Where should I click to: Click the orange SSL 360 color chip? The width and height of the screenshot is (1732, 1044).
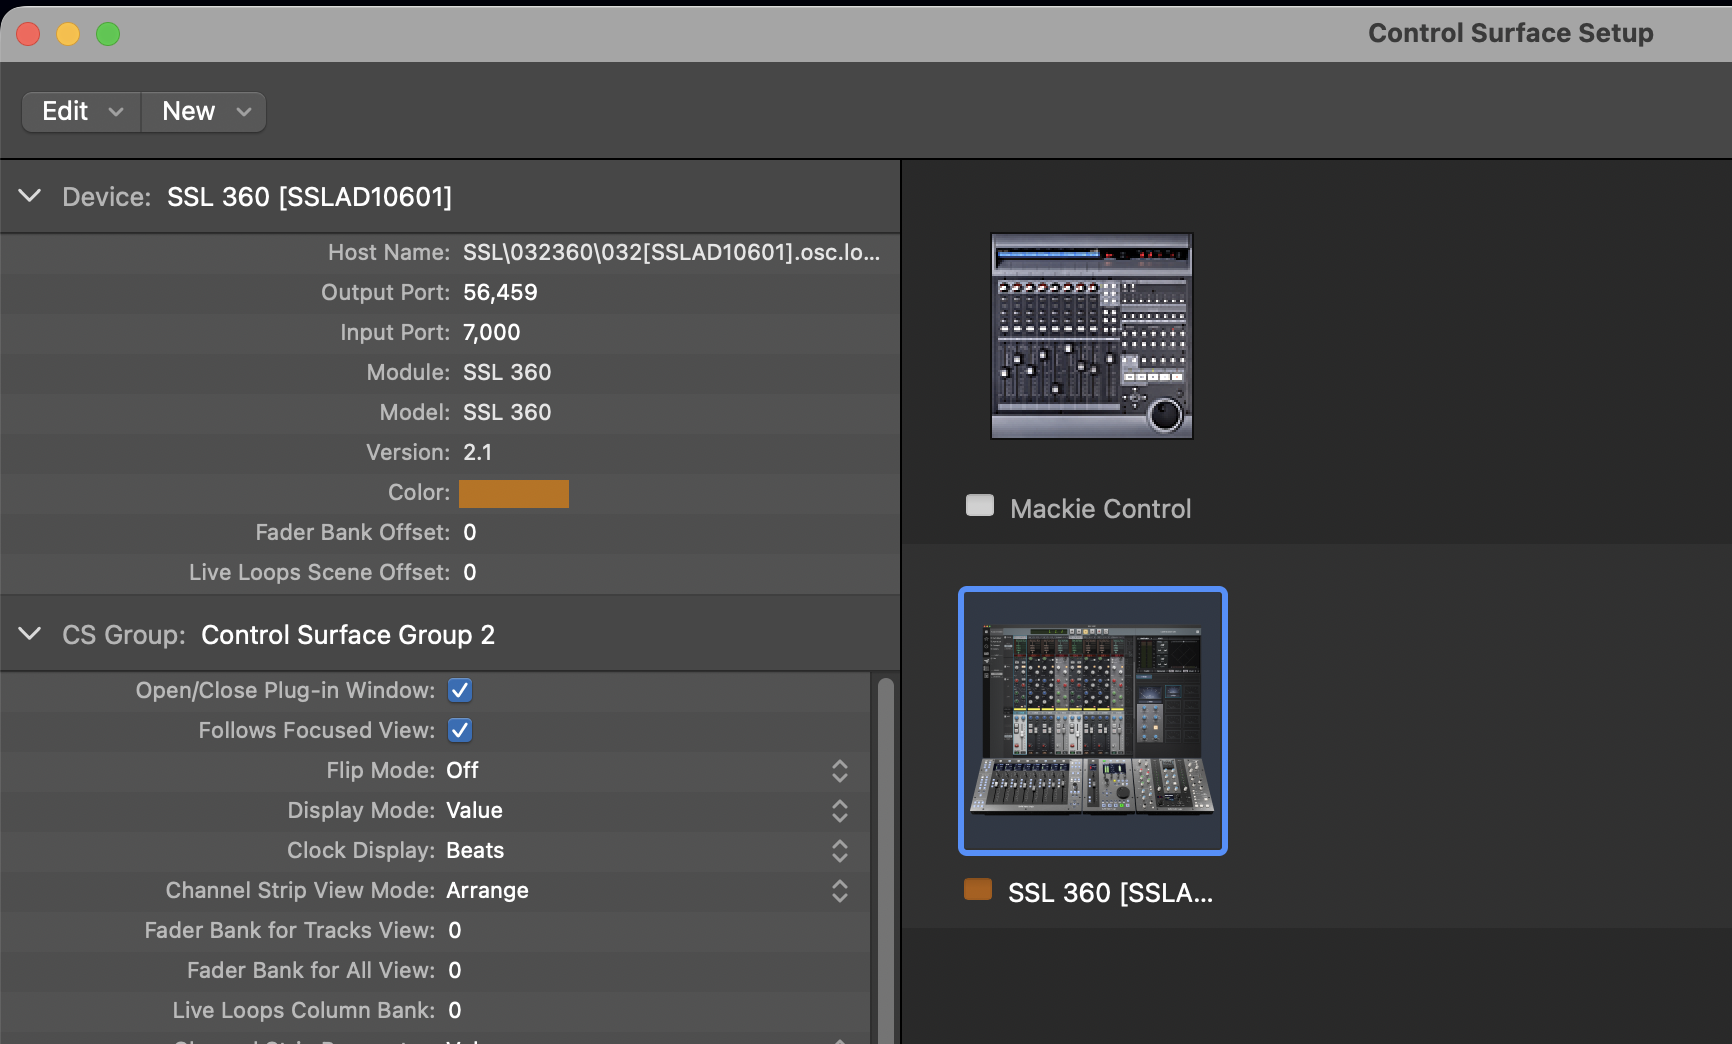(978, 890)
